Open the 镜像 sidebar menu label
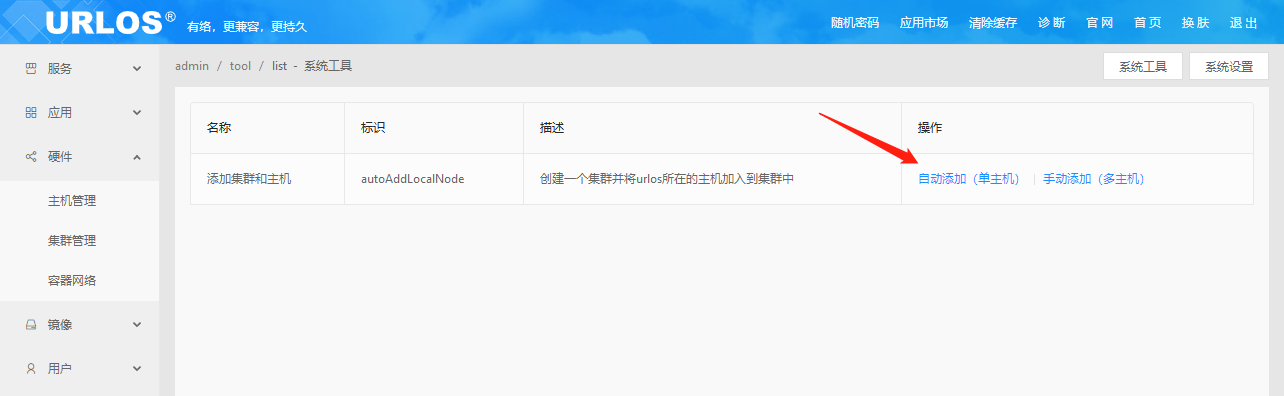This screenshot has width=1284, height=396. (60, 325)
